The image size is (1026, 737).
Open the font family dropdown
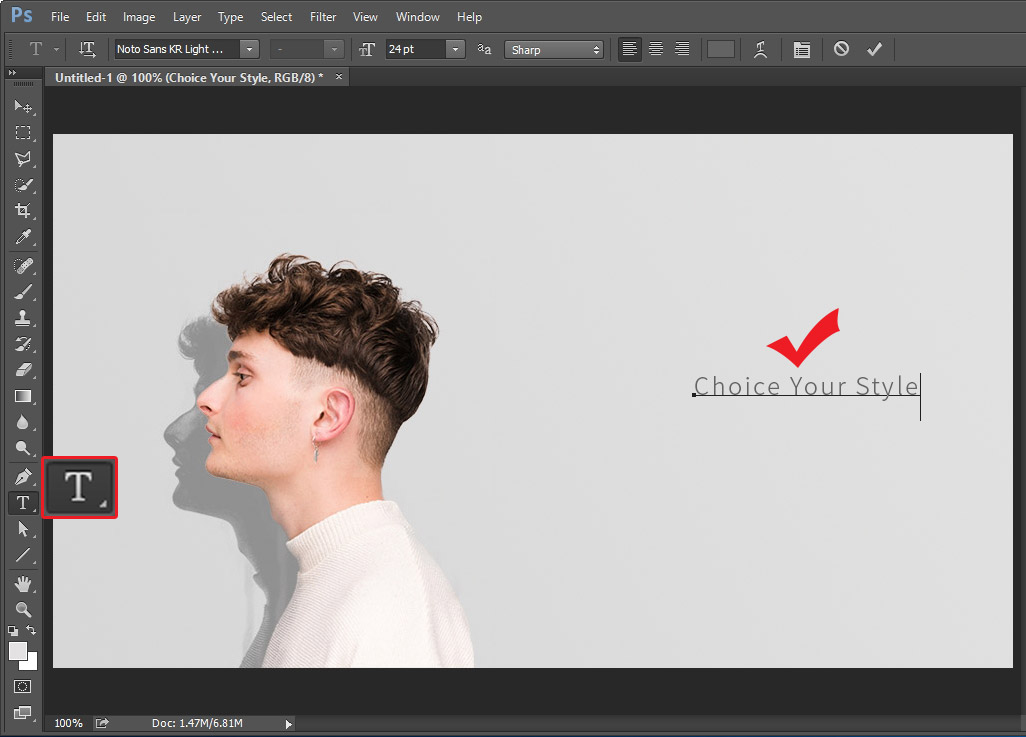point(249,49)
